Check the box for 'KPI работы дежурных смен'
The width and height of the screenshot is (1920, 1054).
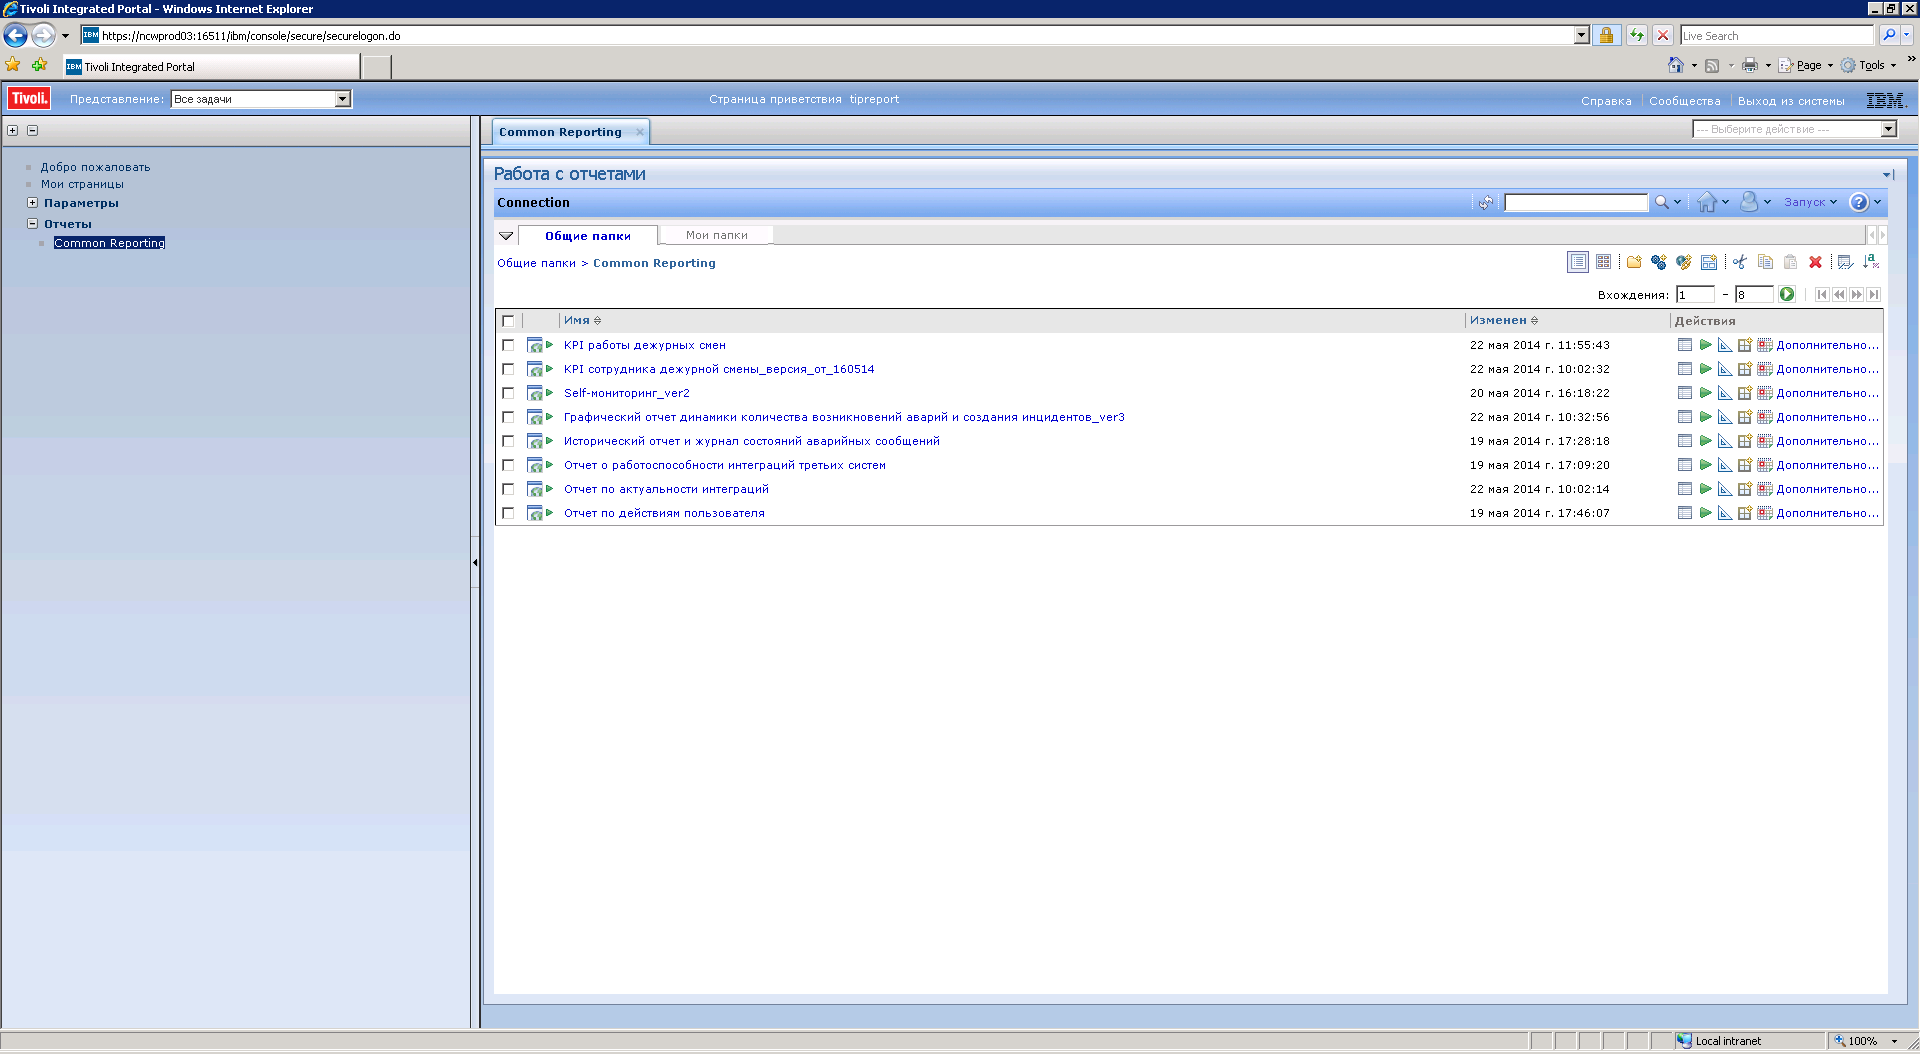click(508, 345)
